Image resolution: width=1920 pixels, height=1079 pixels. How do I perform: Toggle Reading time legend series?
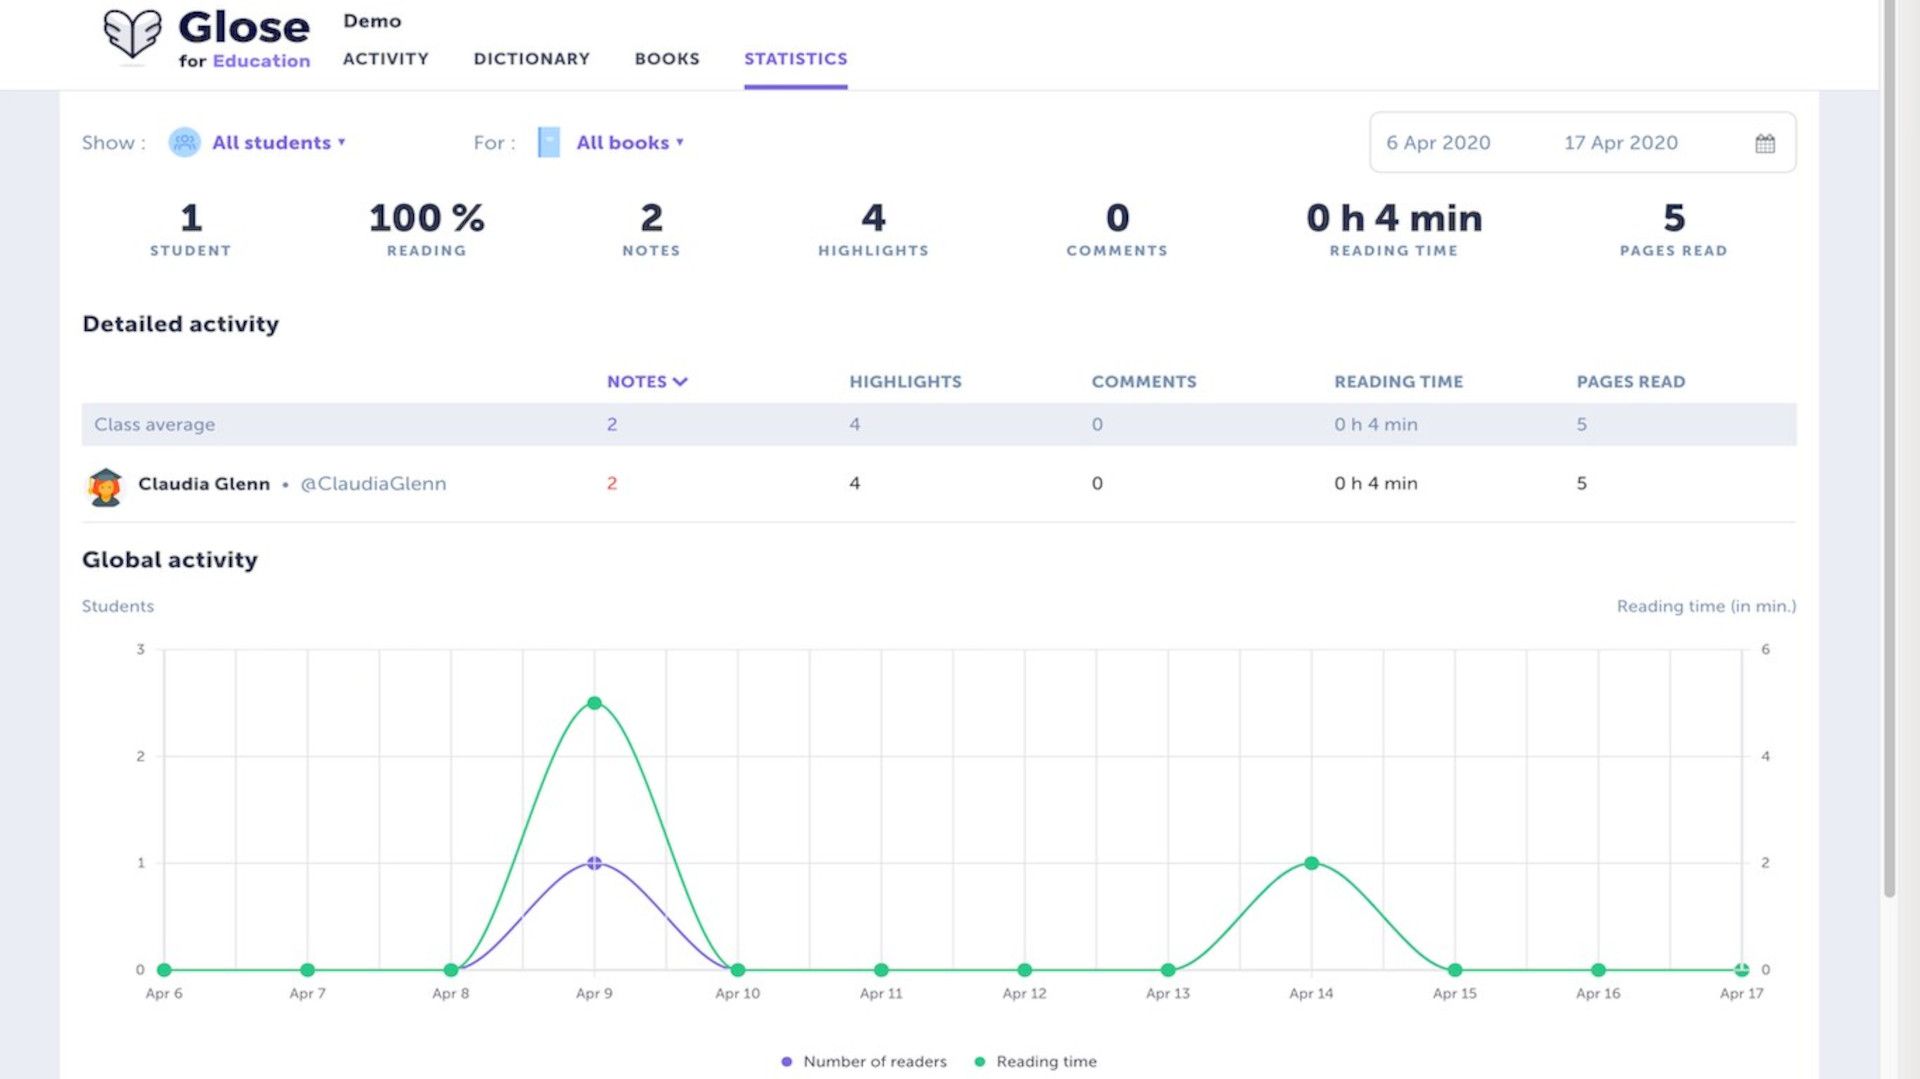1036,1061
